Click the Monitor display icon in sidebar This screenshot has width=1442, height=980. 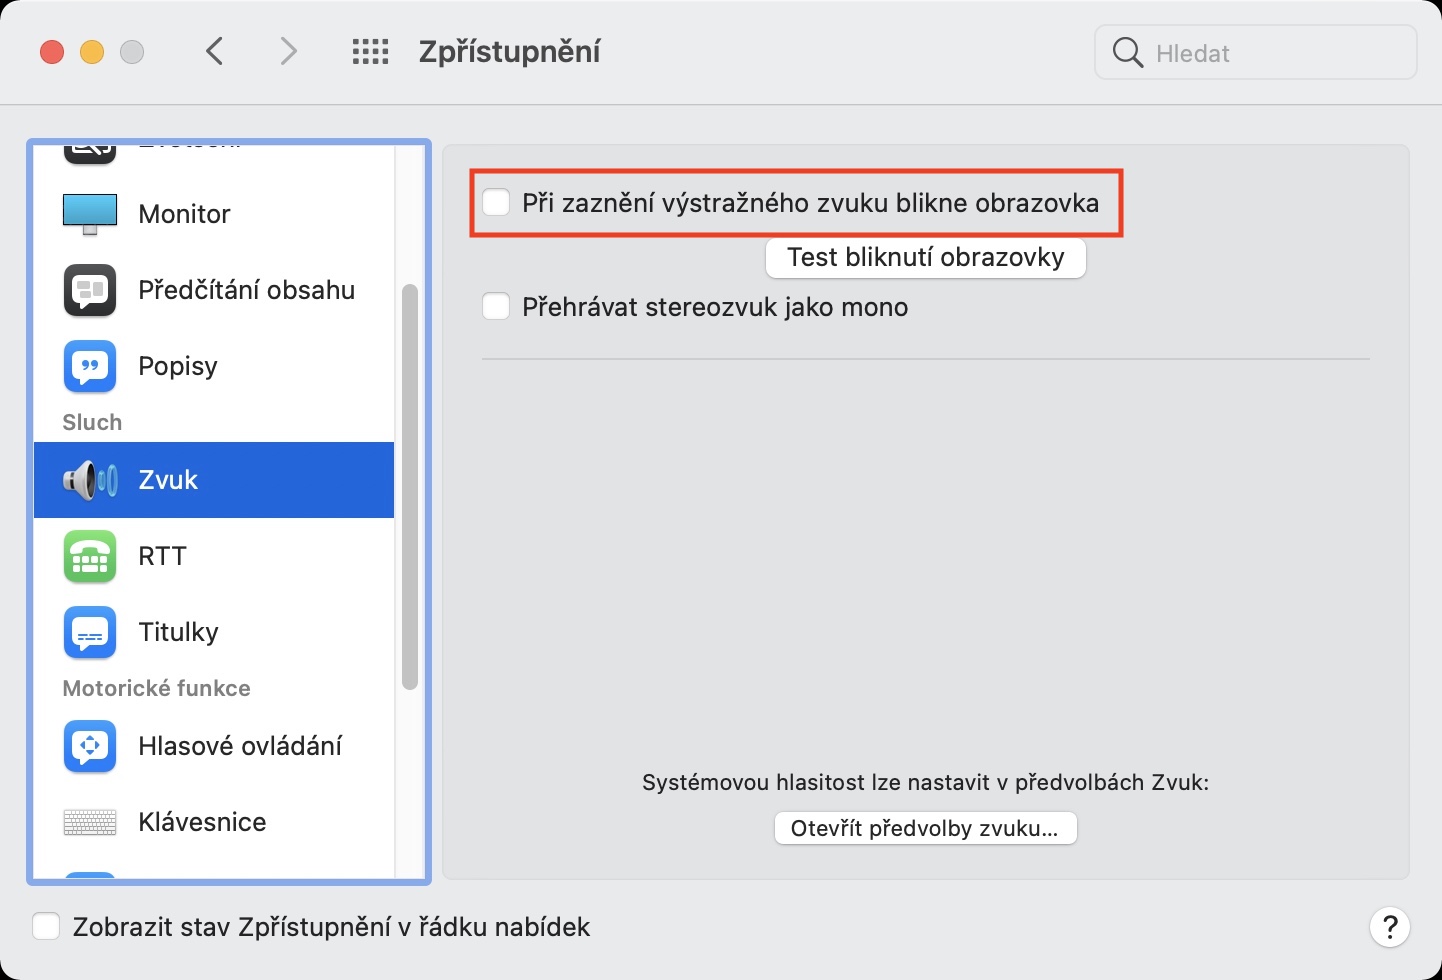pos(90,214)
